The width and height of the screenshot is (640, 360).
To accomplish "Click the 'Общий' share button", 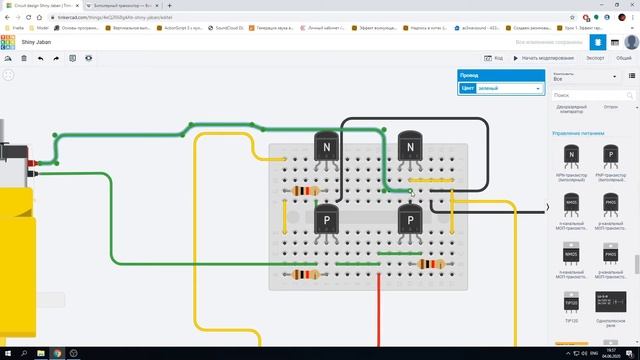I will coord(624,58).
